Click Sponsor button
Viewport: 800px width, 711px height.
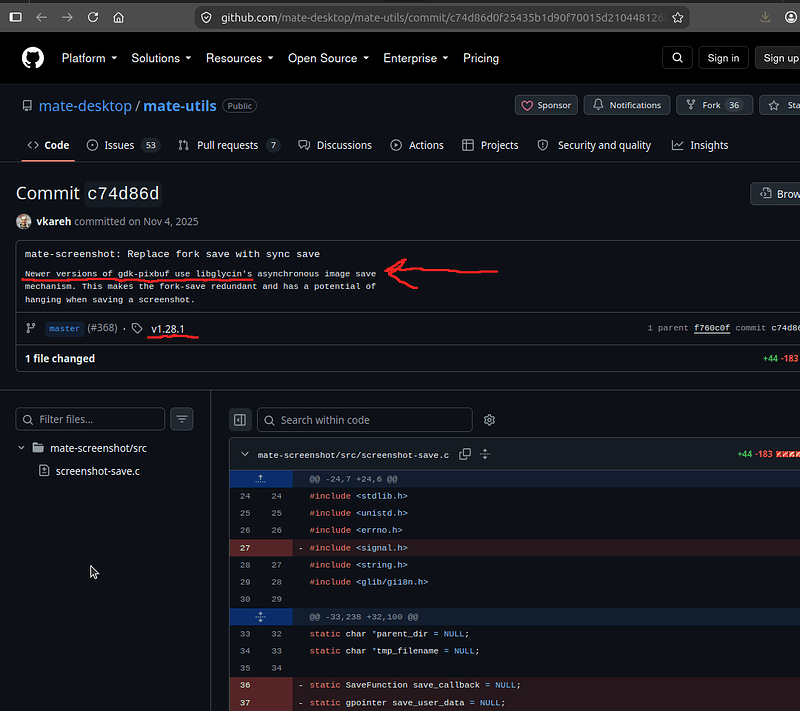coord(546,105)
